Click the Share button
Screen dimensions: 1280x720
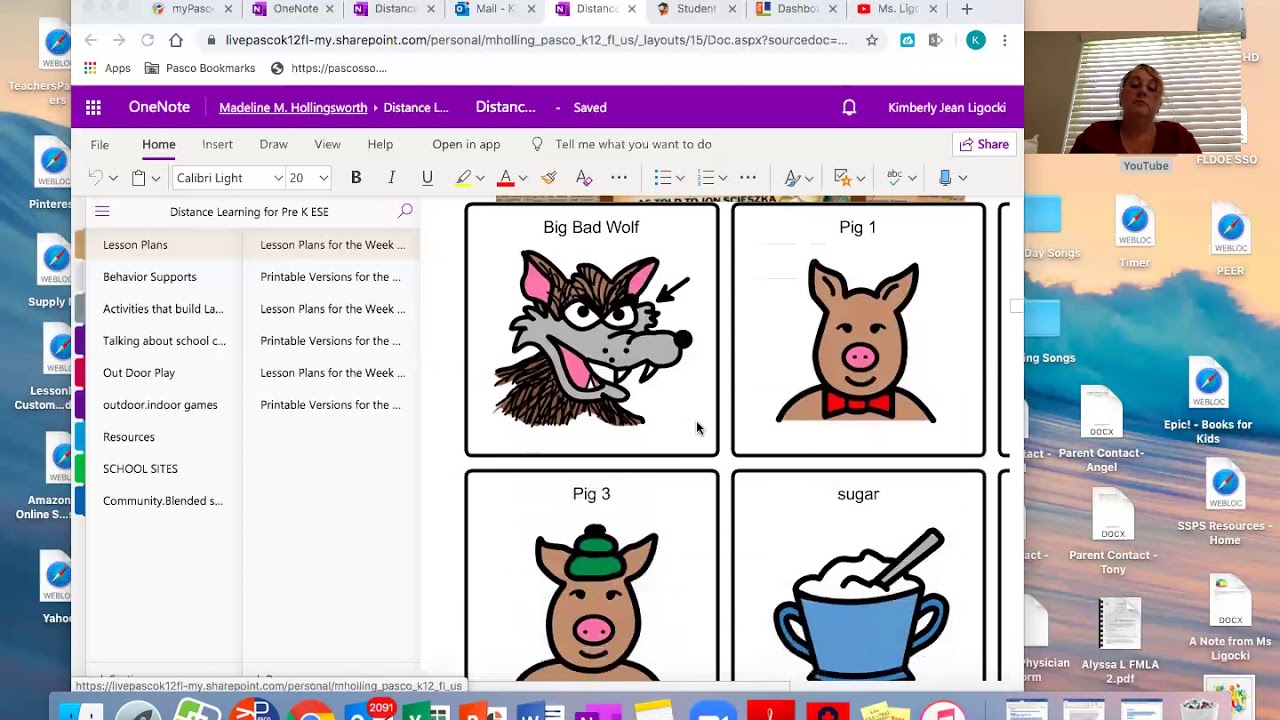pos(984,144)
